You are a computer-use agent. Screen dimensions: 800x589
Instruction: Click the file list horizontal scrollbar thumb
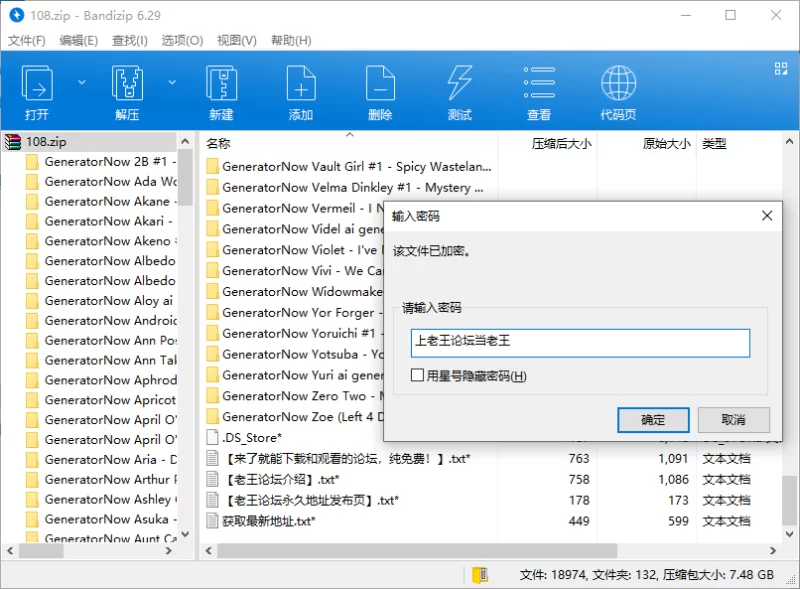pos(417,551)
